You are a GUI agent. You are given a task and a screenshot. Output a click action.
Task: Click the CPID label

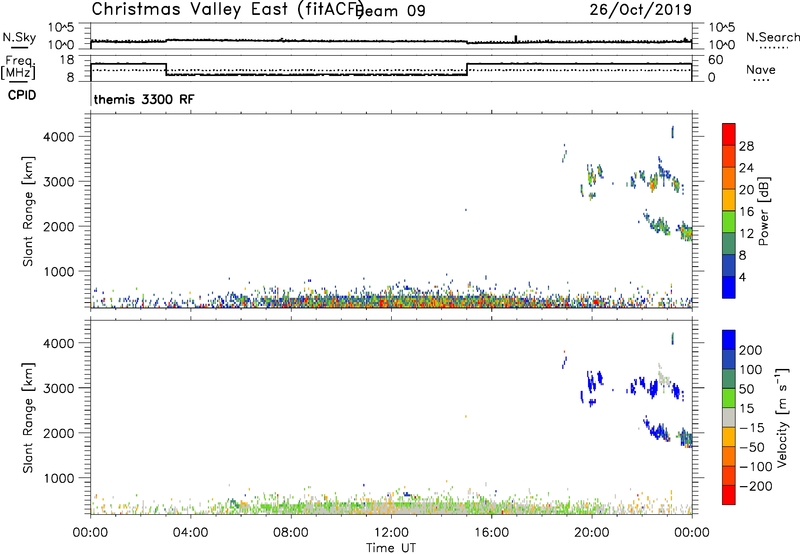click(x=22, y=95)
